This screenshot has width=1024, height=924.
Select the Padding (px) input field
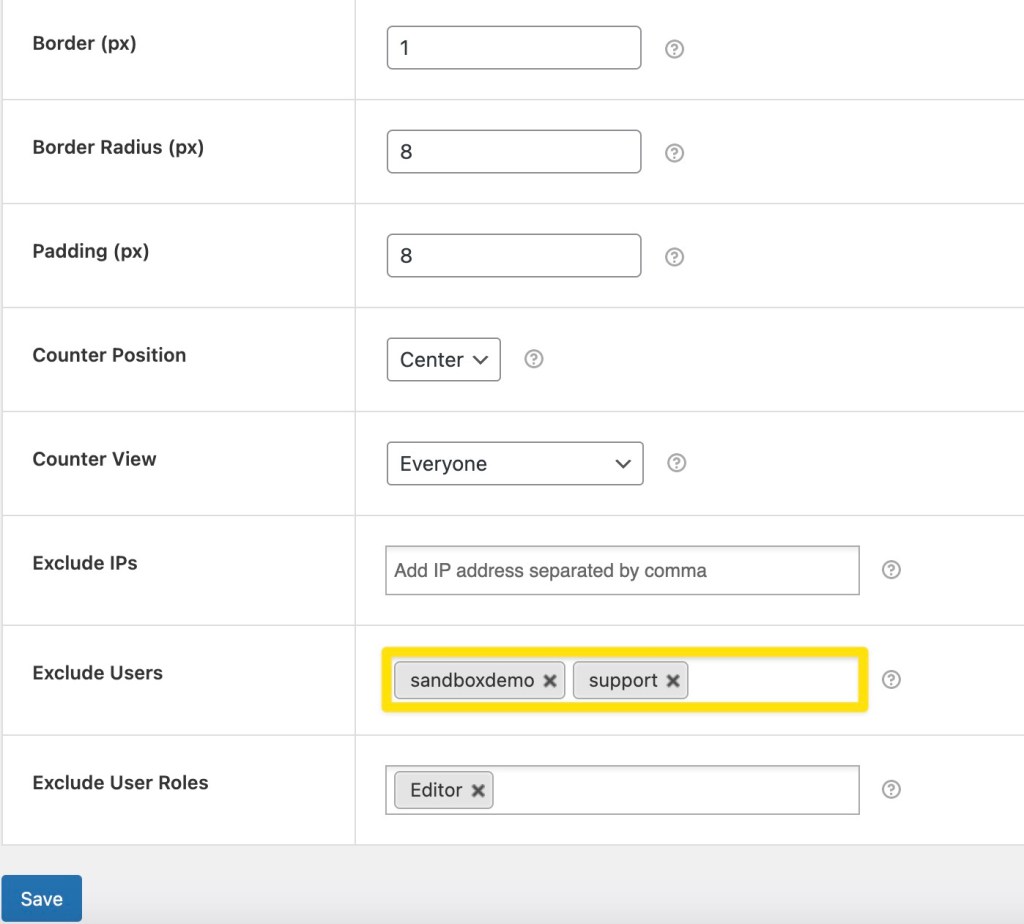click(x=514, y=255)
